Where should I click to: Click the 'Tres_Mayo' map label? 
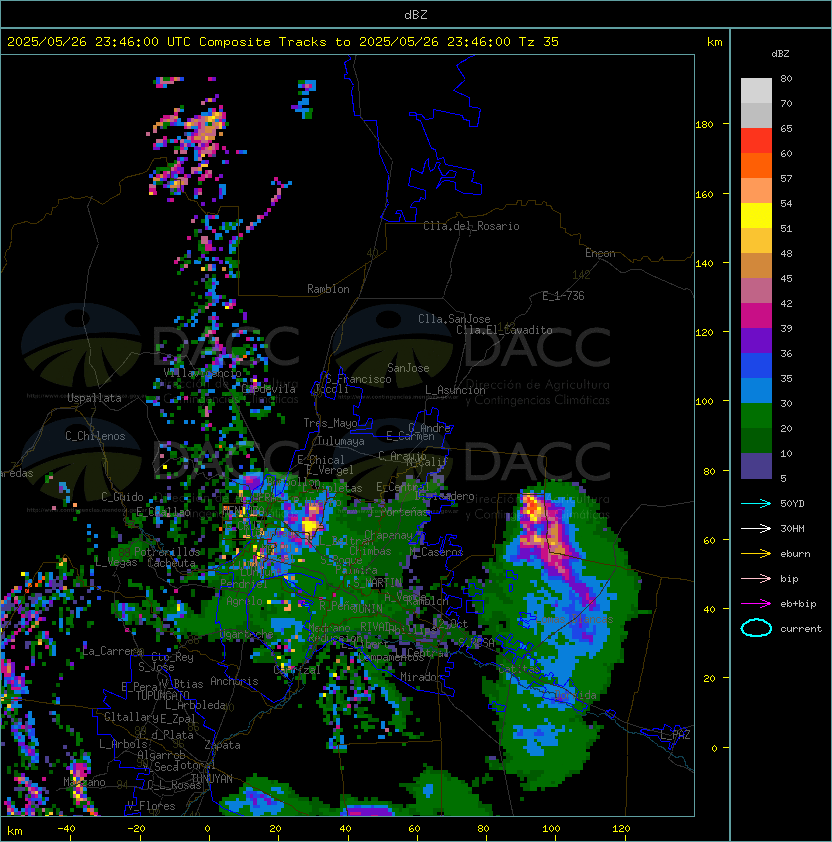click(330, 423)
